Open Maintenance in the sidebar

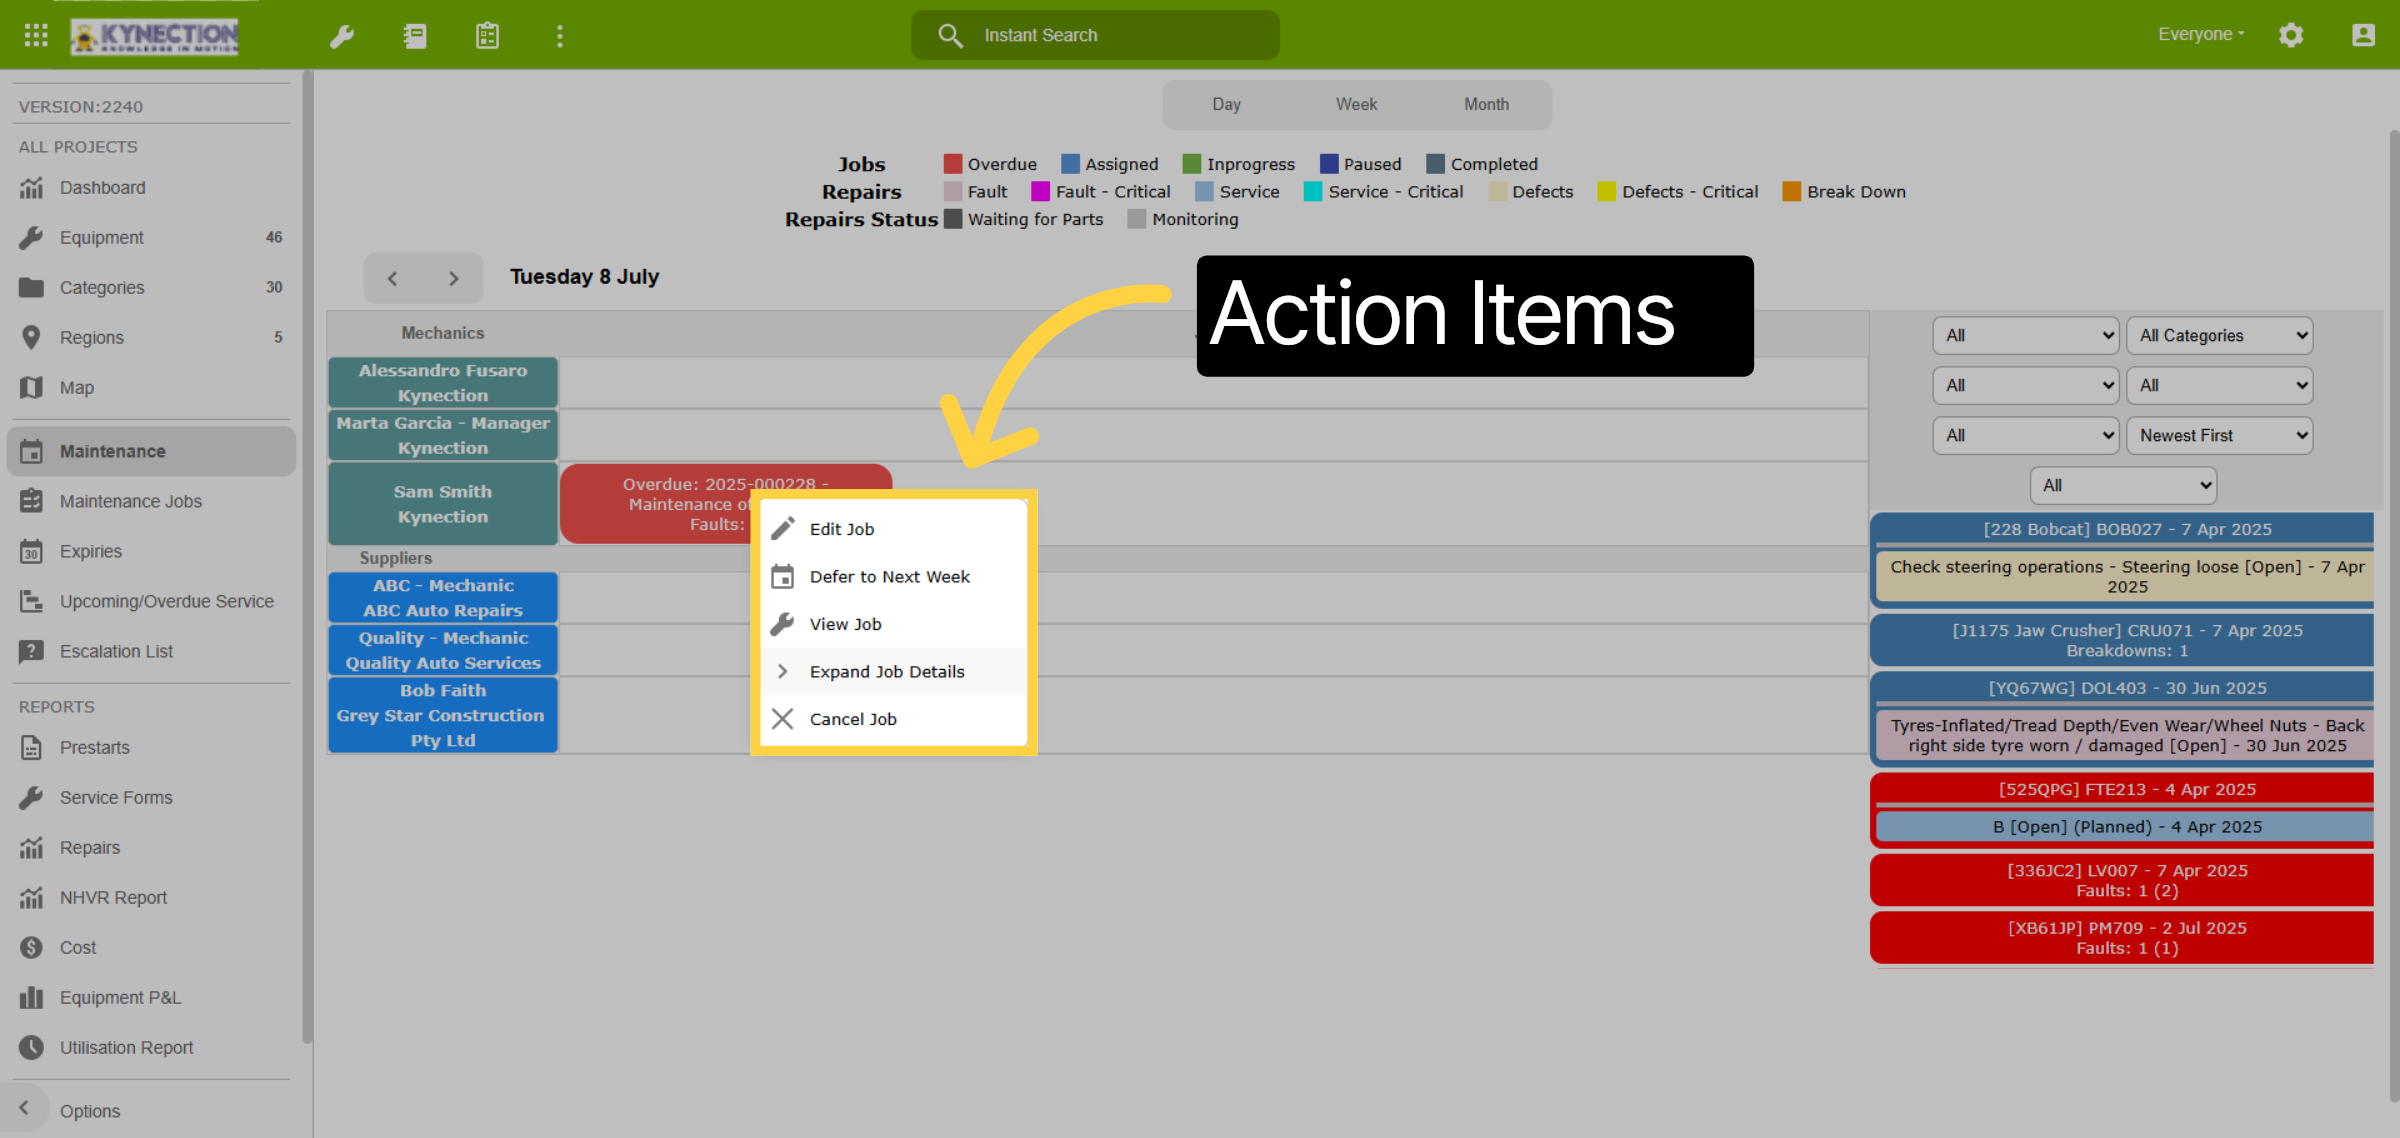coord(151,451)
